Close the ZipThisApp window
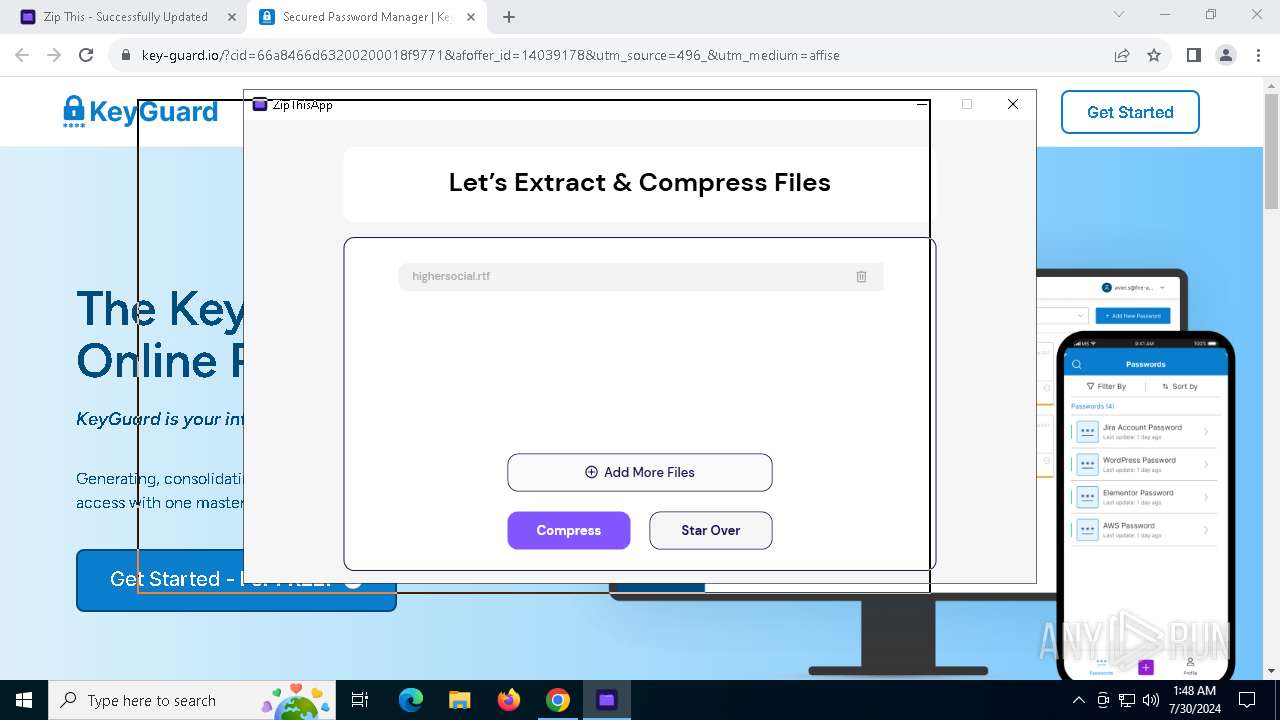This screenshot has height=720, width=1280. [x=1013, y=104]
